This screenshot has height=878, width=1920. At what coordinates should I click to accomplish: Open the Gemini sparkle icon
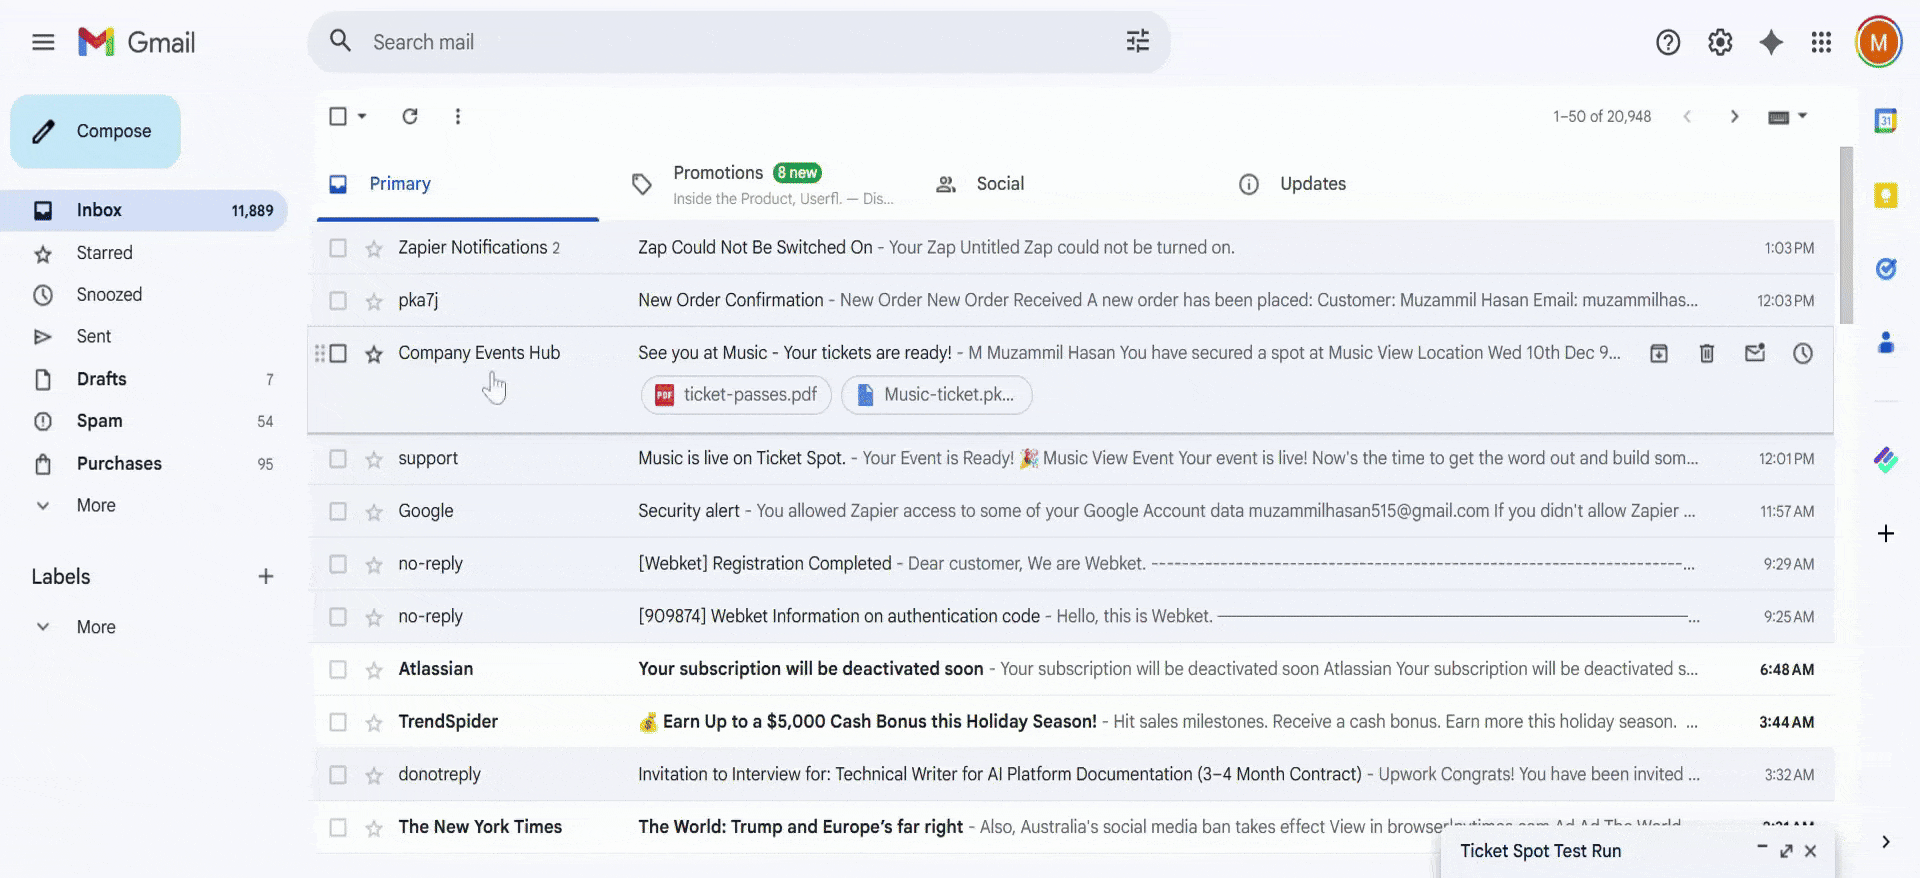(x=1771, y=42)
